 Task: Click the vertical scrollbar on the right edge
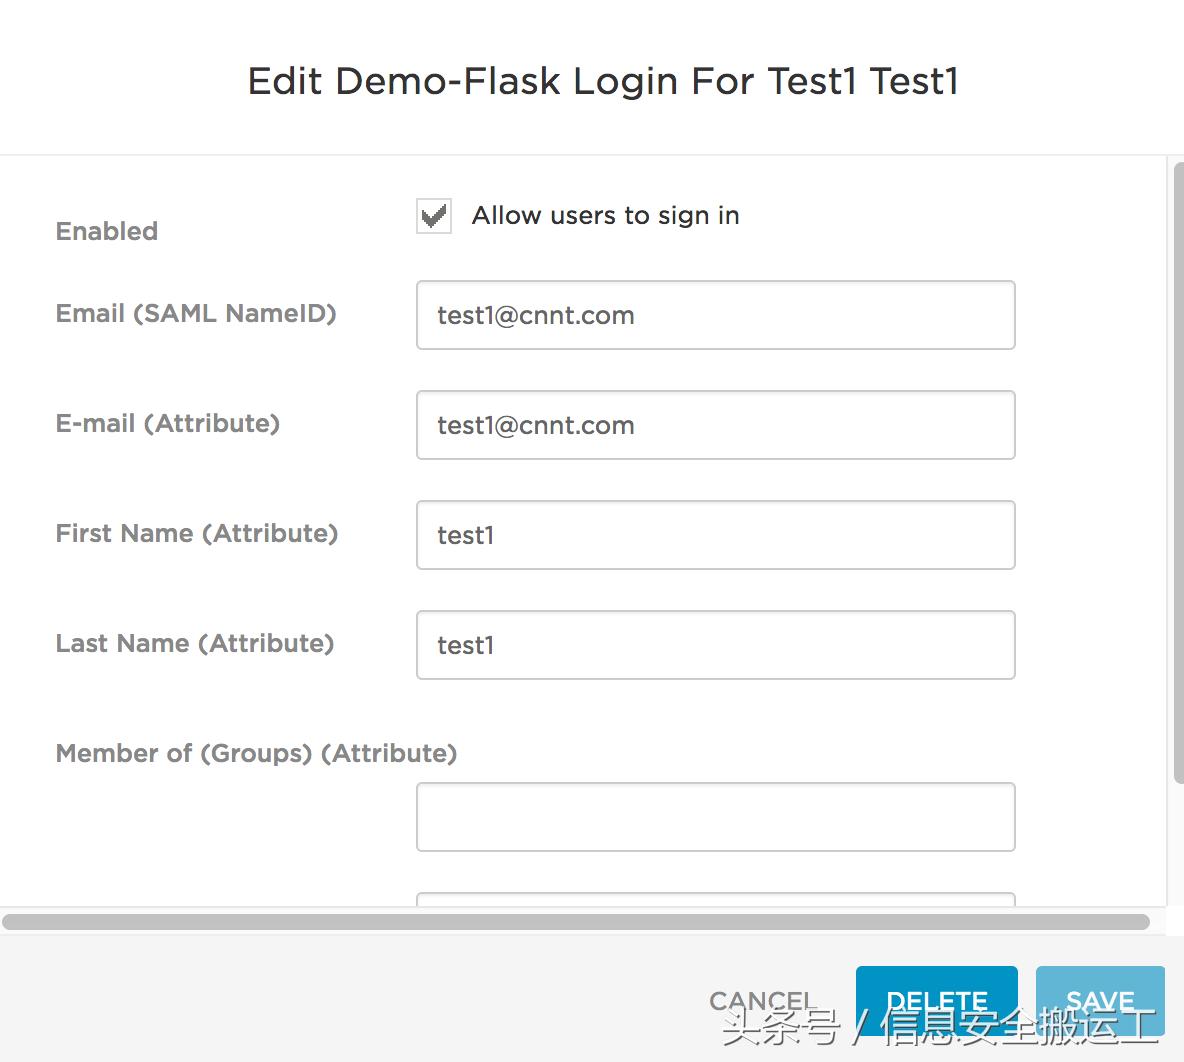pyautogui.click(x=1178, y=470)
